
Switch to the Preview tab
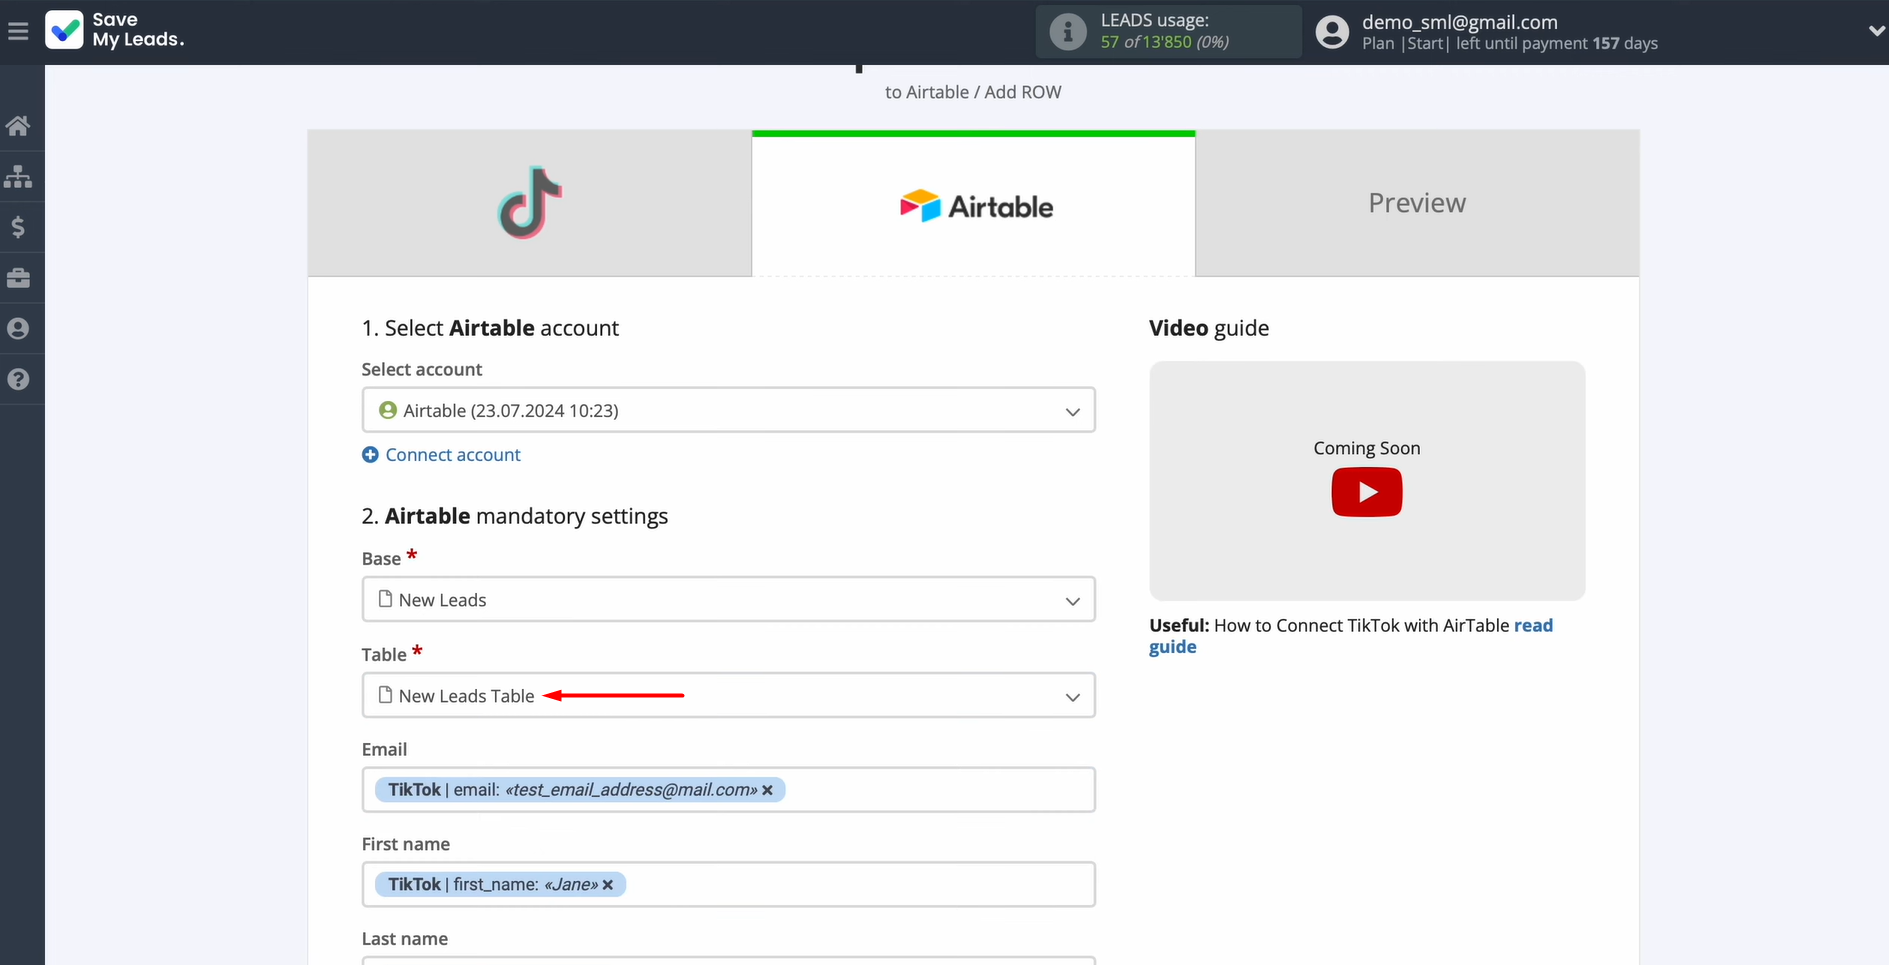(x=1416, y=204)
